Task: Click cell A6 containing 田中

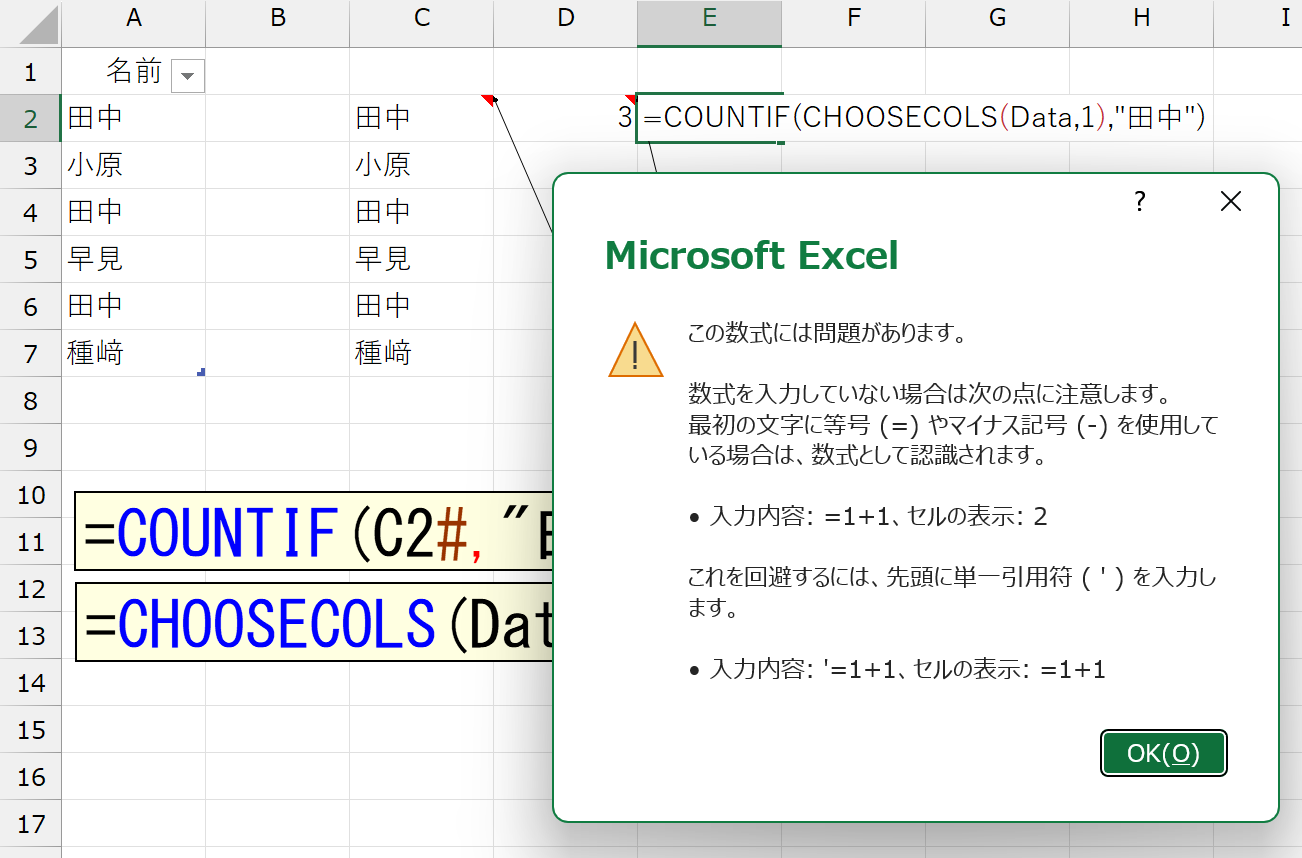Action: pyautogui.click(x=133, y=306)
